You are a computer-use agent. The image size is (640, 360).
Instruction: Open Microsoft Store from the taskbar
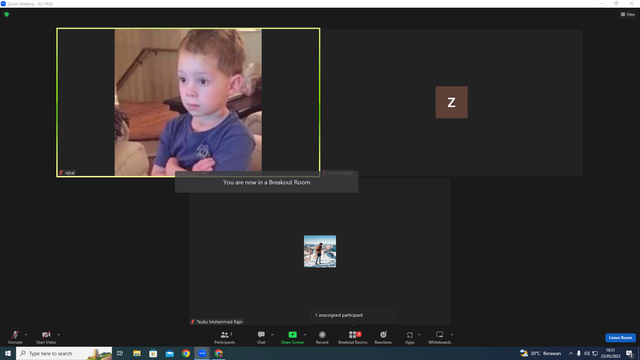click(153, 353)
